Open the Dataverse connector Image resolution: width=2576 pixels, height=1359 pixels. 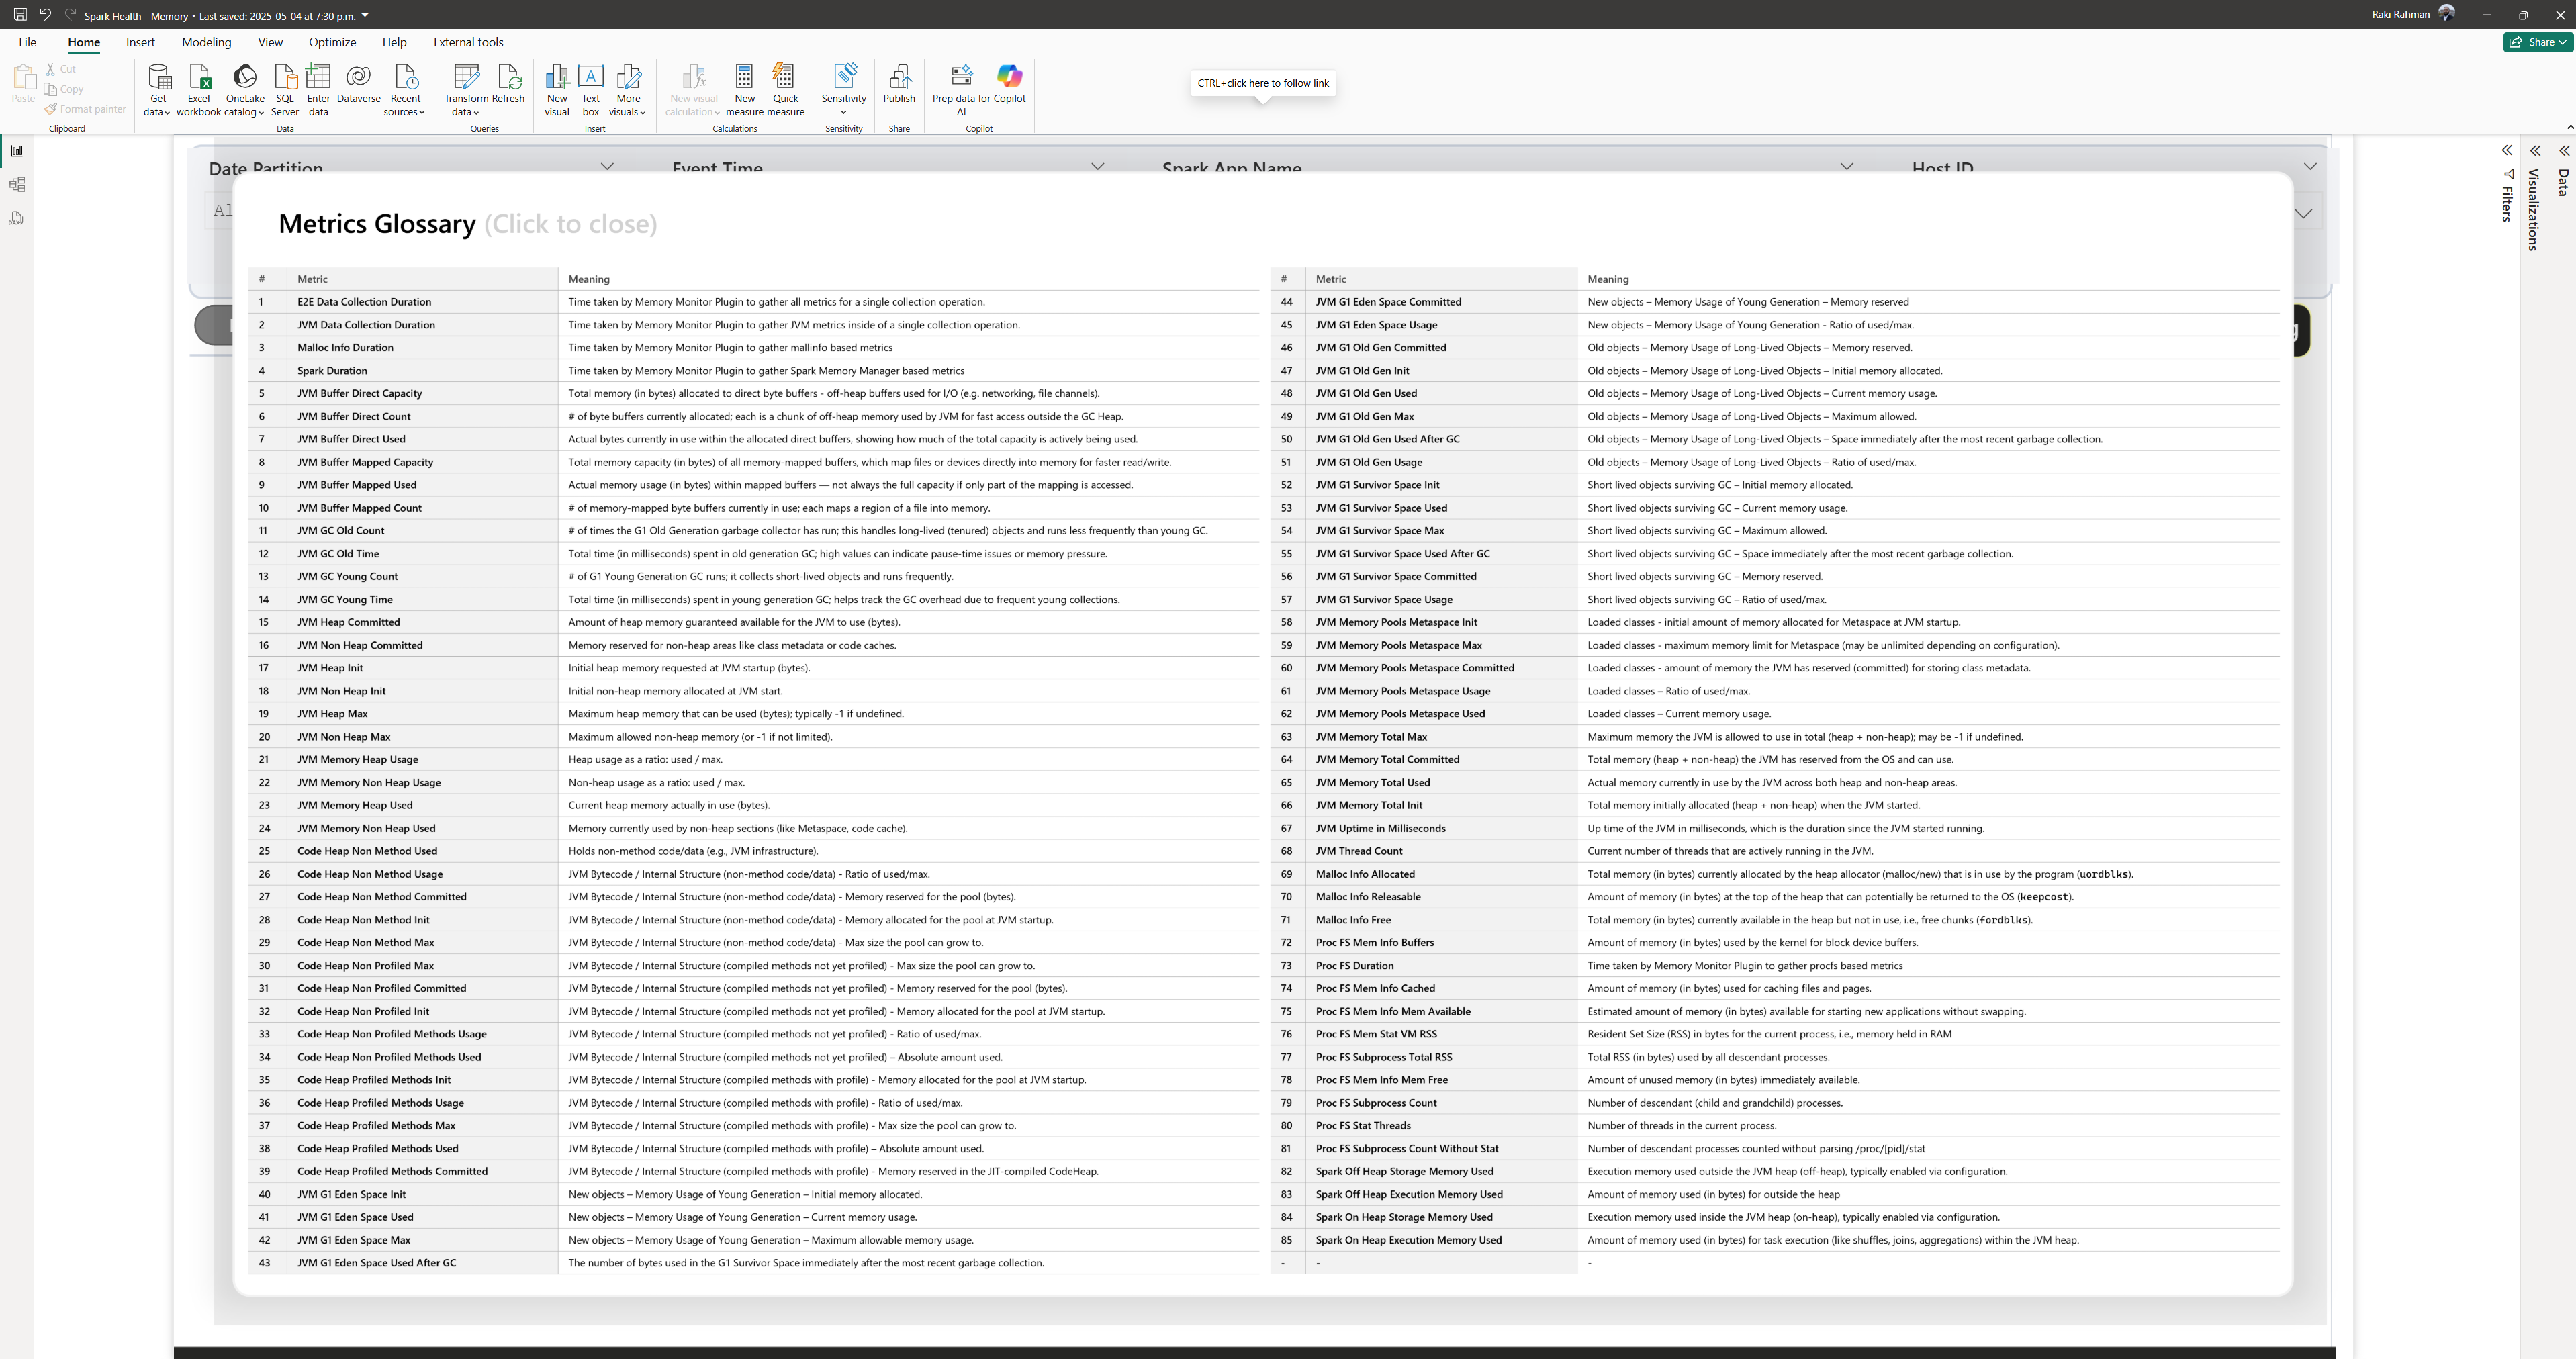358,84
